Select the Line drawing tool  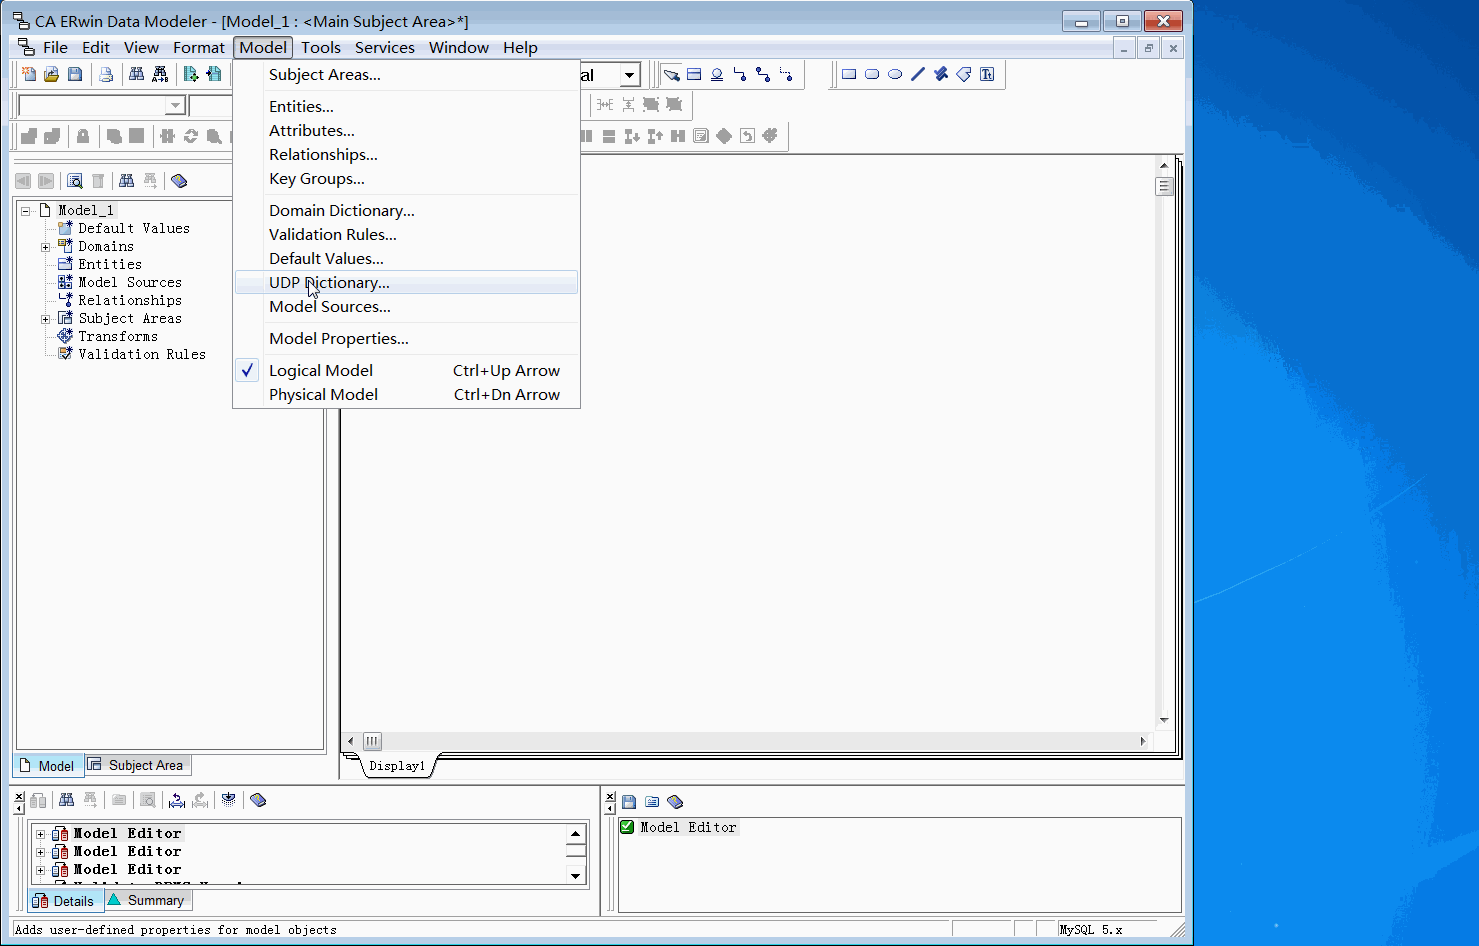point(918,74)
